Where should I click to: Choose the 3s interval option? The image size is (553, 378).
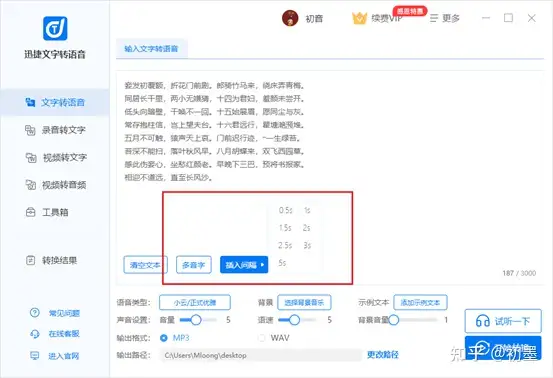pos(307,245)
